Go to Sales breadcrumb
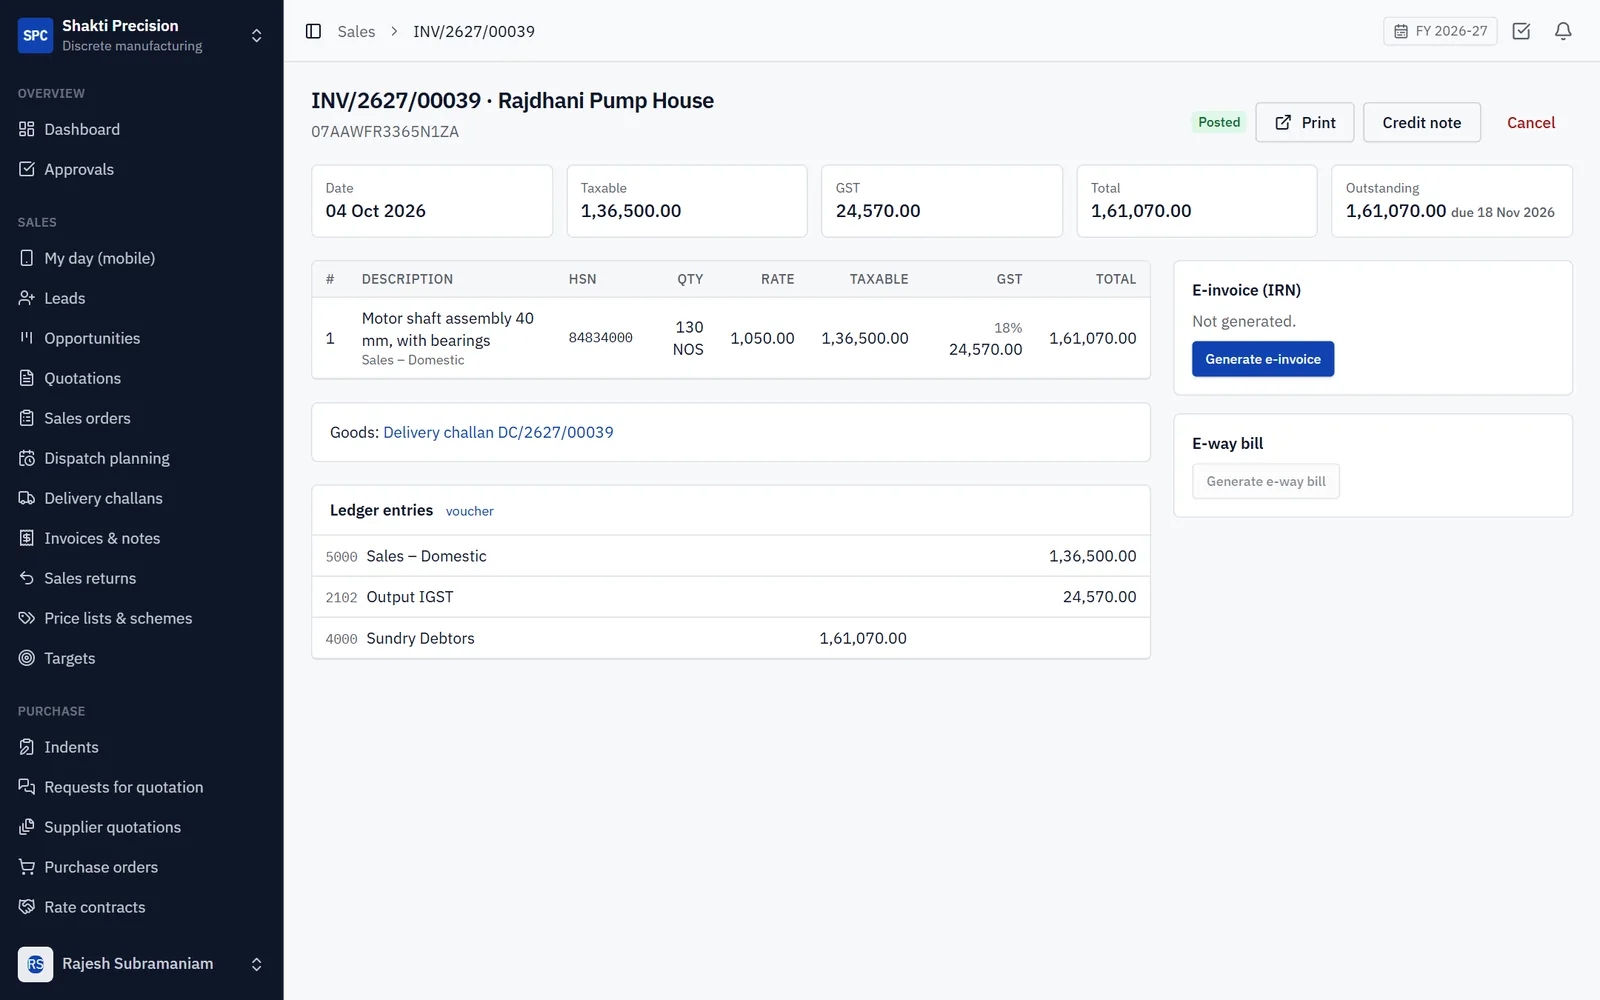Image resolution: width=1600 pixels, height=1000 pixels. point(356,31)
